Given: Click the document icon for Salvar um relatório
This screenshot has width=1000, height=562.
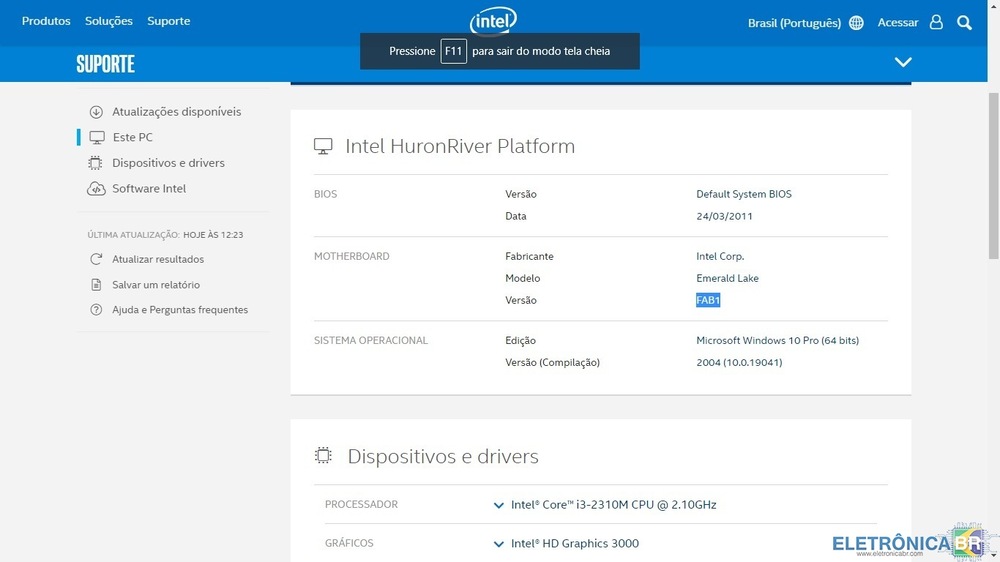Looking at the screenshot, I should click(96, 285).
